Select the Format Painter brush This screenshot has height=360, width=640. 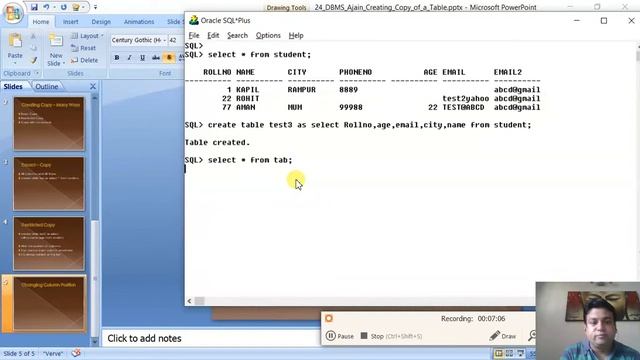(x=33, y=60)
